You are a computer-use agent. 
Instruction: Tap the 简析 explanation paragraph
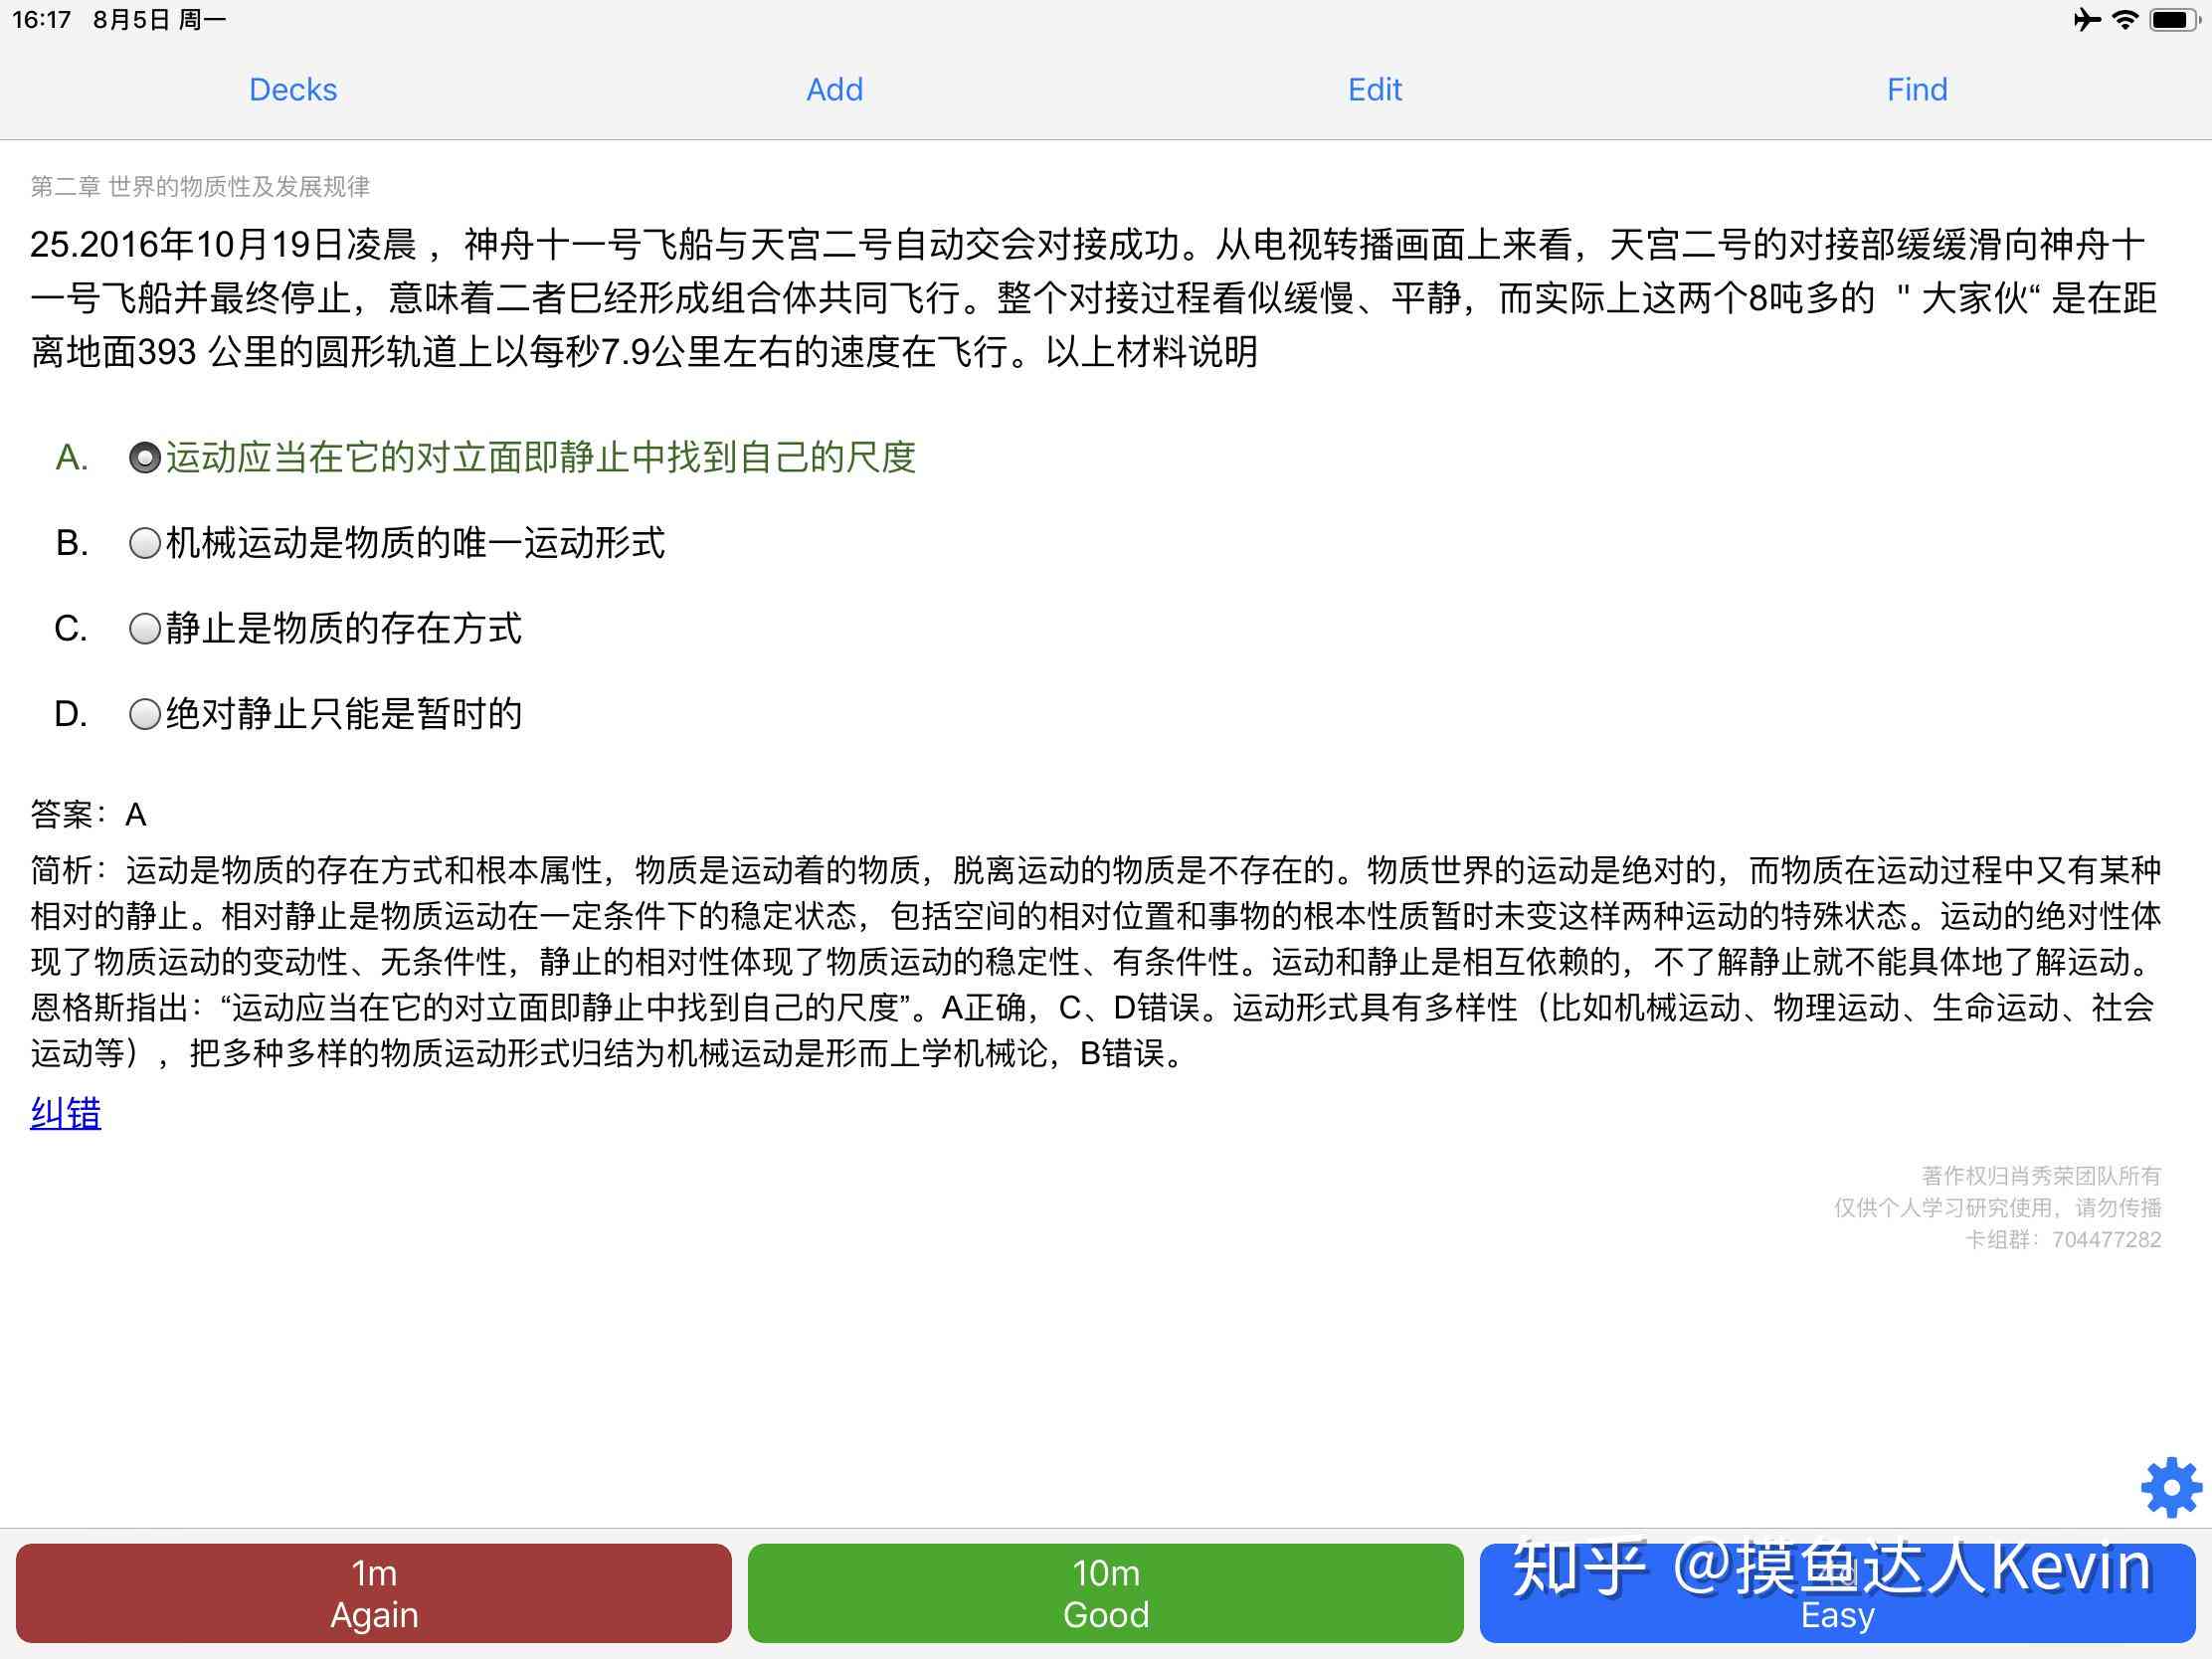pos(1096,962)
